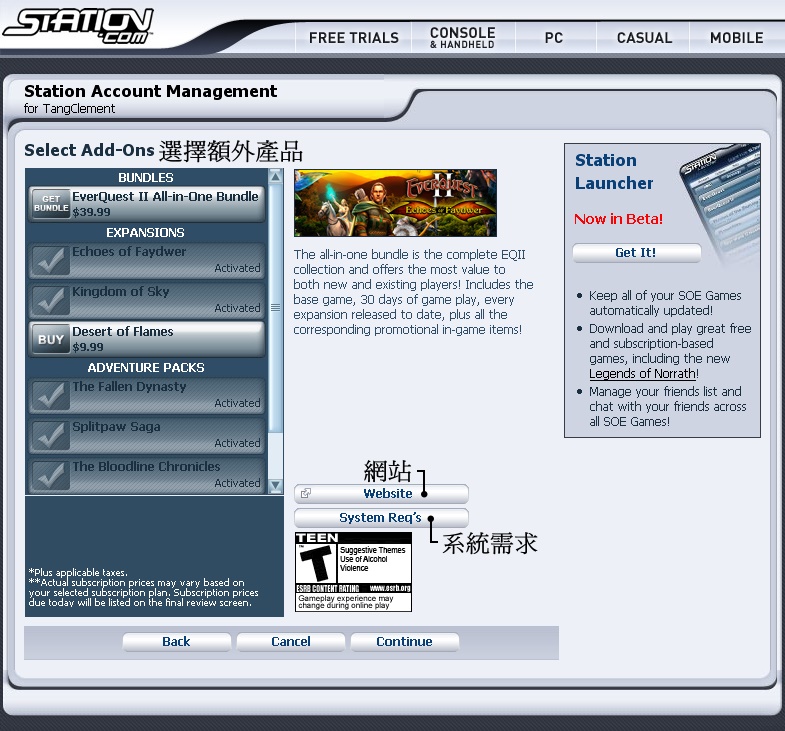Click the BUY icon for Desert of Flames
The width and height of the screenshot is (785, 731).
pyautogui.click(x=50, y=339)
